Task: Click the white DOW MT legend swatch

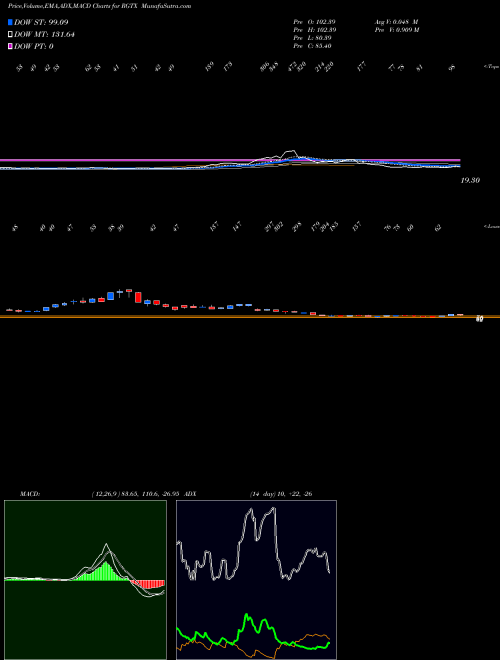Action: click(x=10, y=35)
